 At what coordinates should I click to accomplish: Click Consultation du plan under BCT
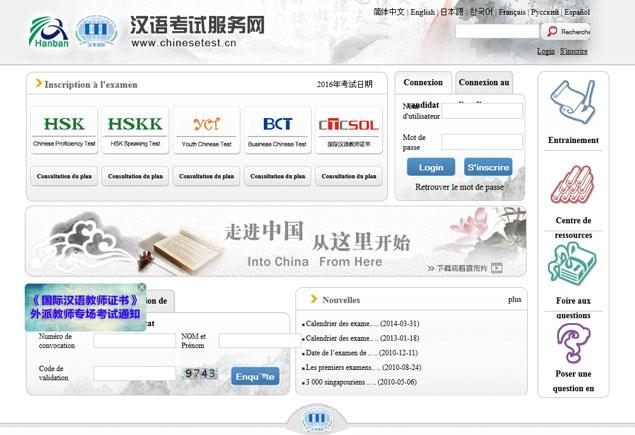click(277, 176)
